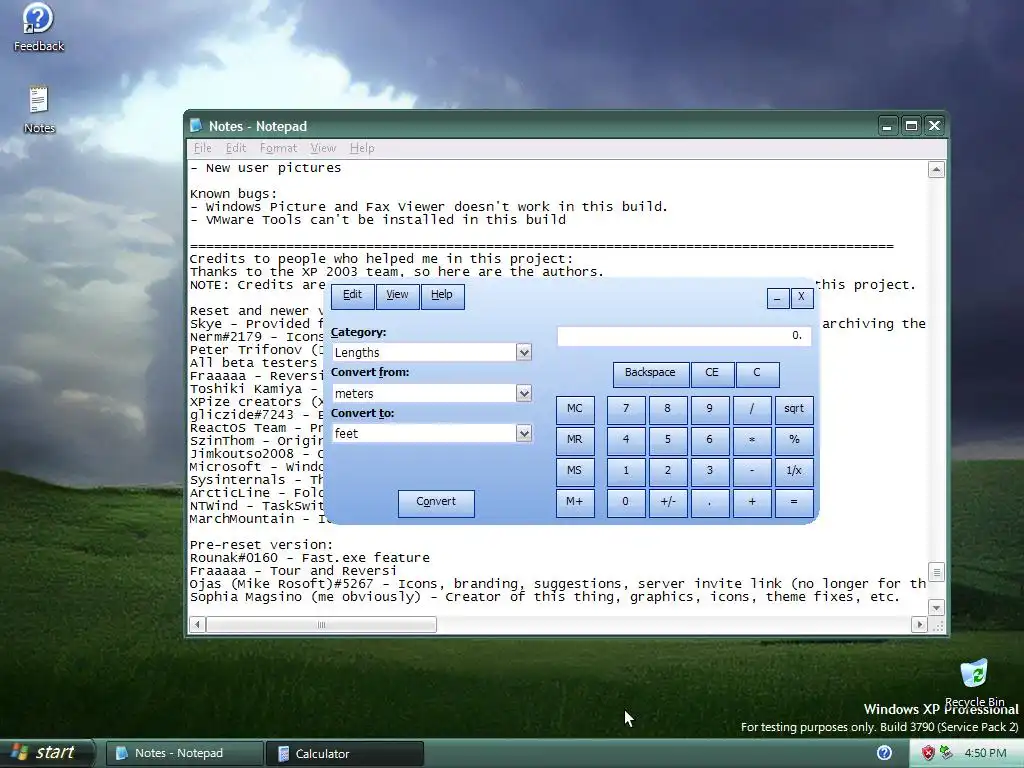This screenshot has height=768, width=1024.
Task: Click the Convert button
Action: (x=436, y=503)
